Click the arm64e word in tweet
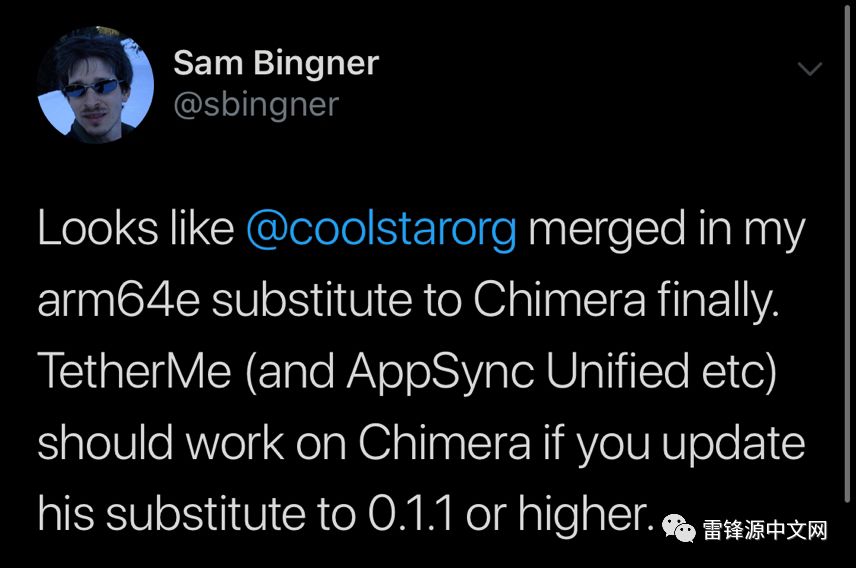This screenshot has width=856, height=568. [x=119, y=300]
